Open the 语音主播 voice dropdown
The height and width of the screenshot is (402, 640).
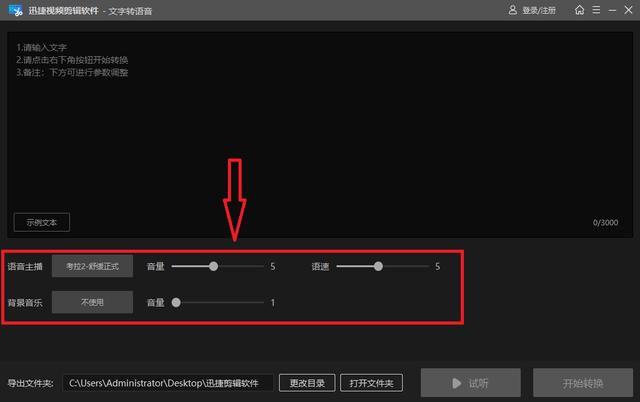click(x=92, y=267)
